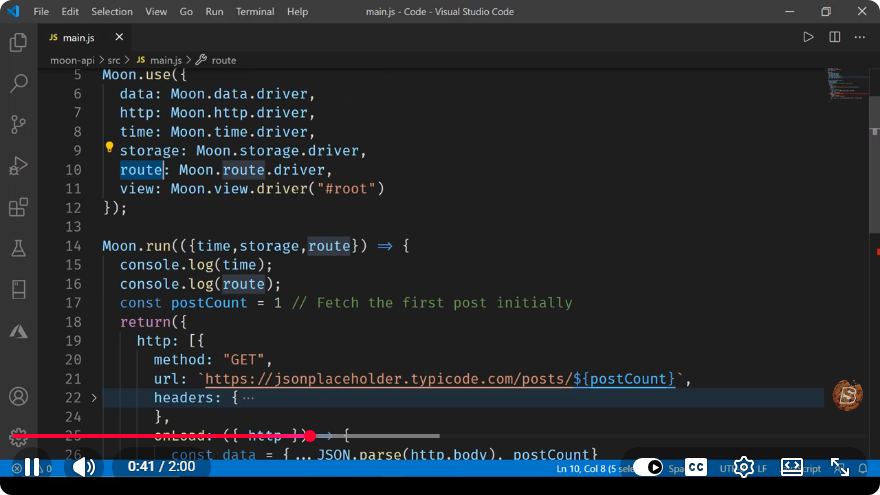880x495 pixels.
Task: Open the editor More Actions ellipsis menu
Action: click(860, 38)
